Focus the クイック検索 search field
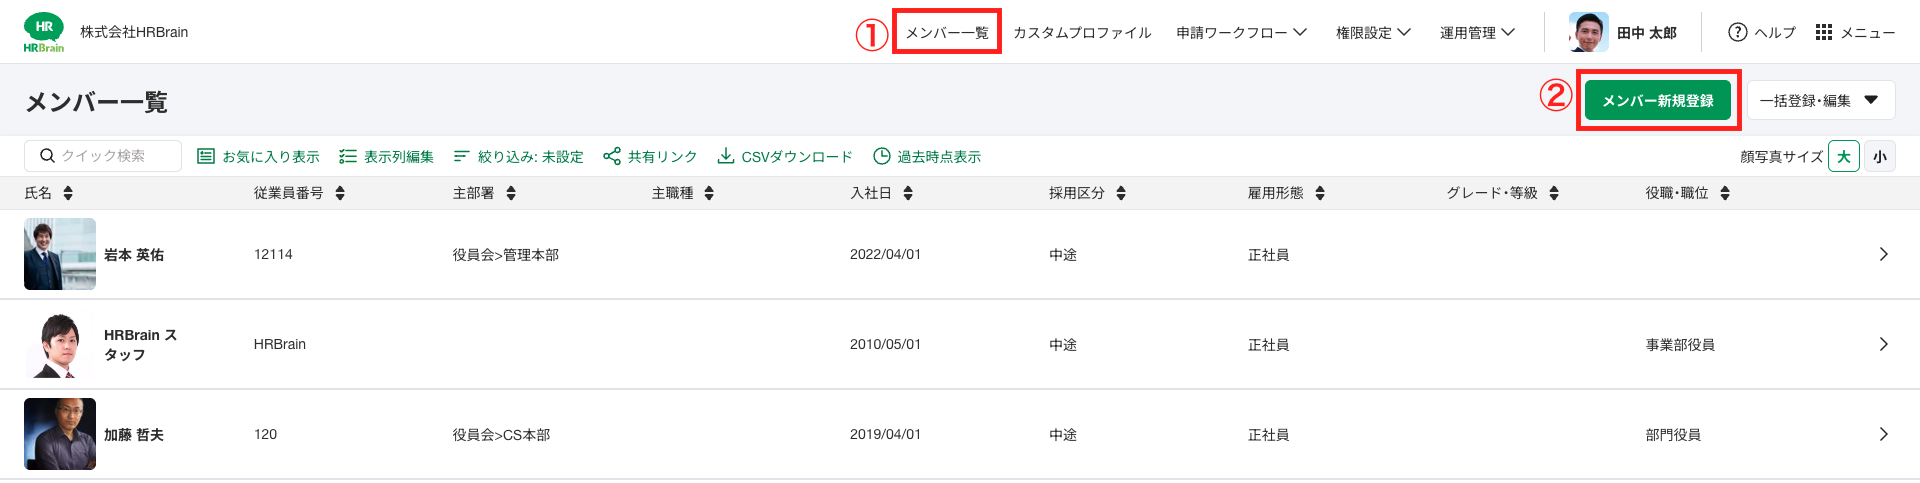Screen dimensions: 1920x483 click(x=103, y=156)
